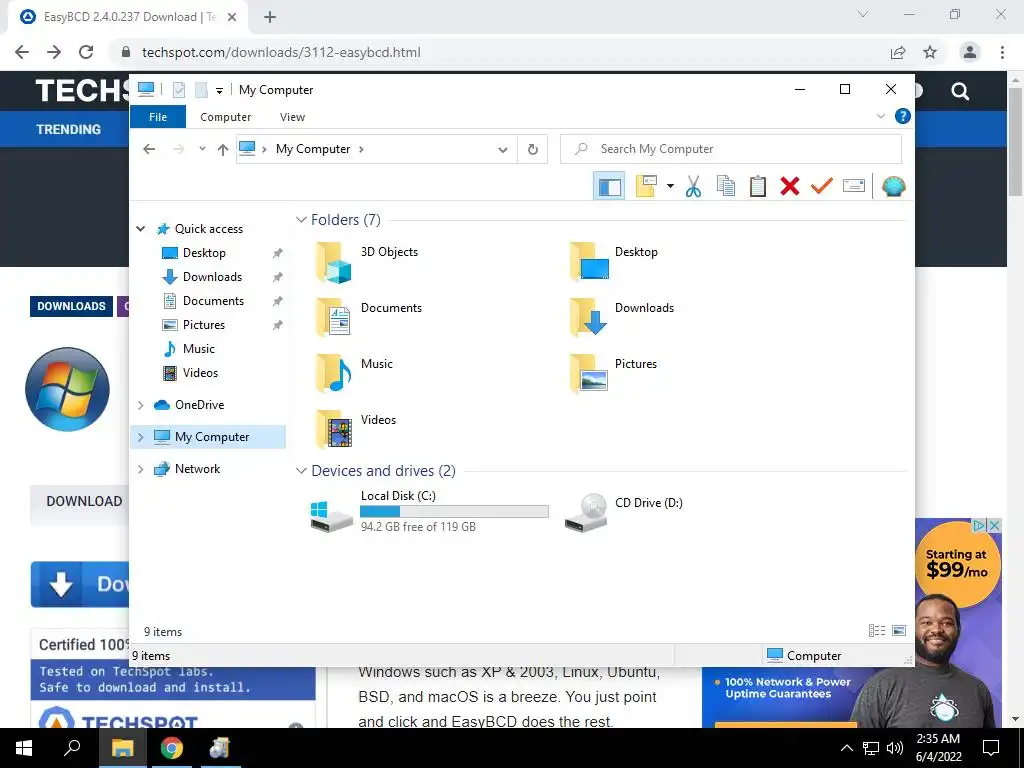Click the Classic Shell settings shell icon
The height and width of the screenshot is (768, 1024).
tap(893, 186)
